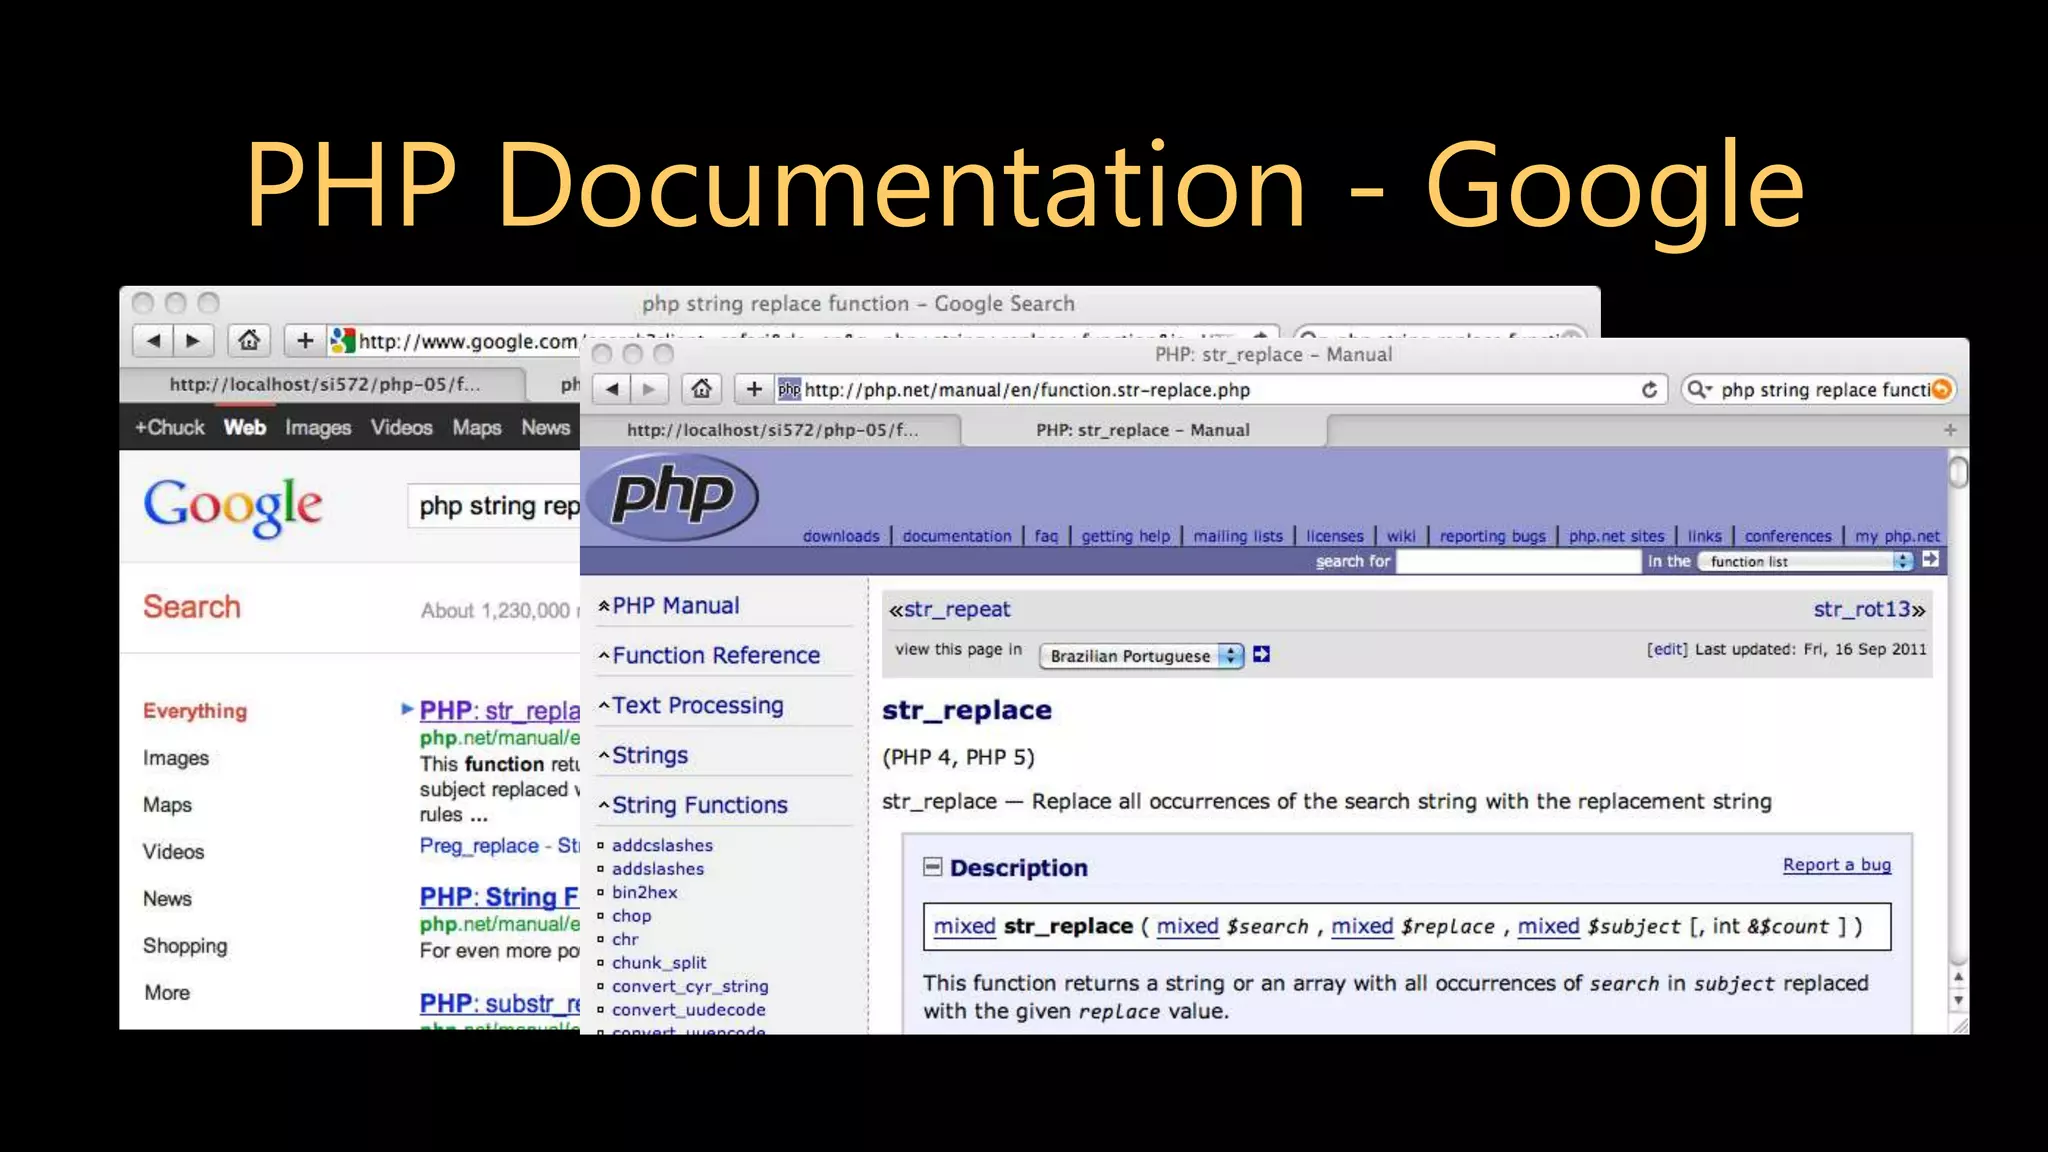The width and height of the screenshot is (2048, 1152).
Task: Click the mixed return type link
Action: coord(964,926)
